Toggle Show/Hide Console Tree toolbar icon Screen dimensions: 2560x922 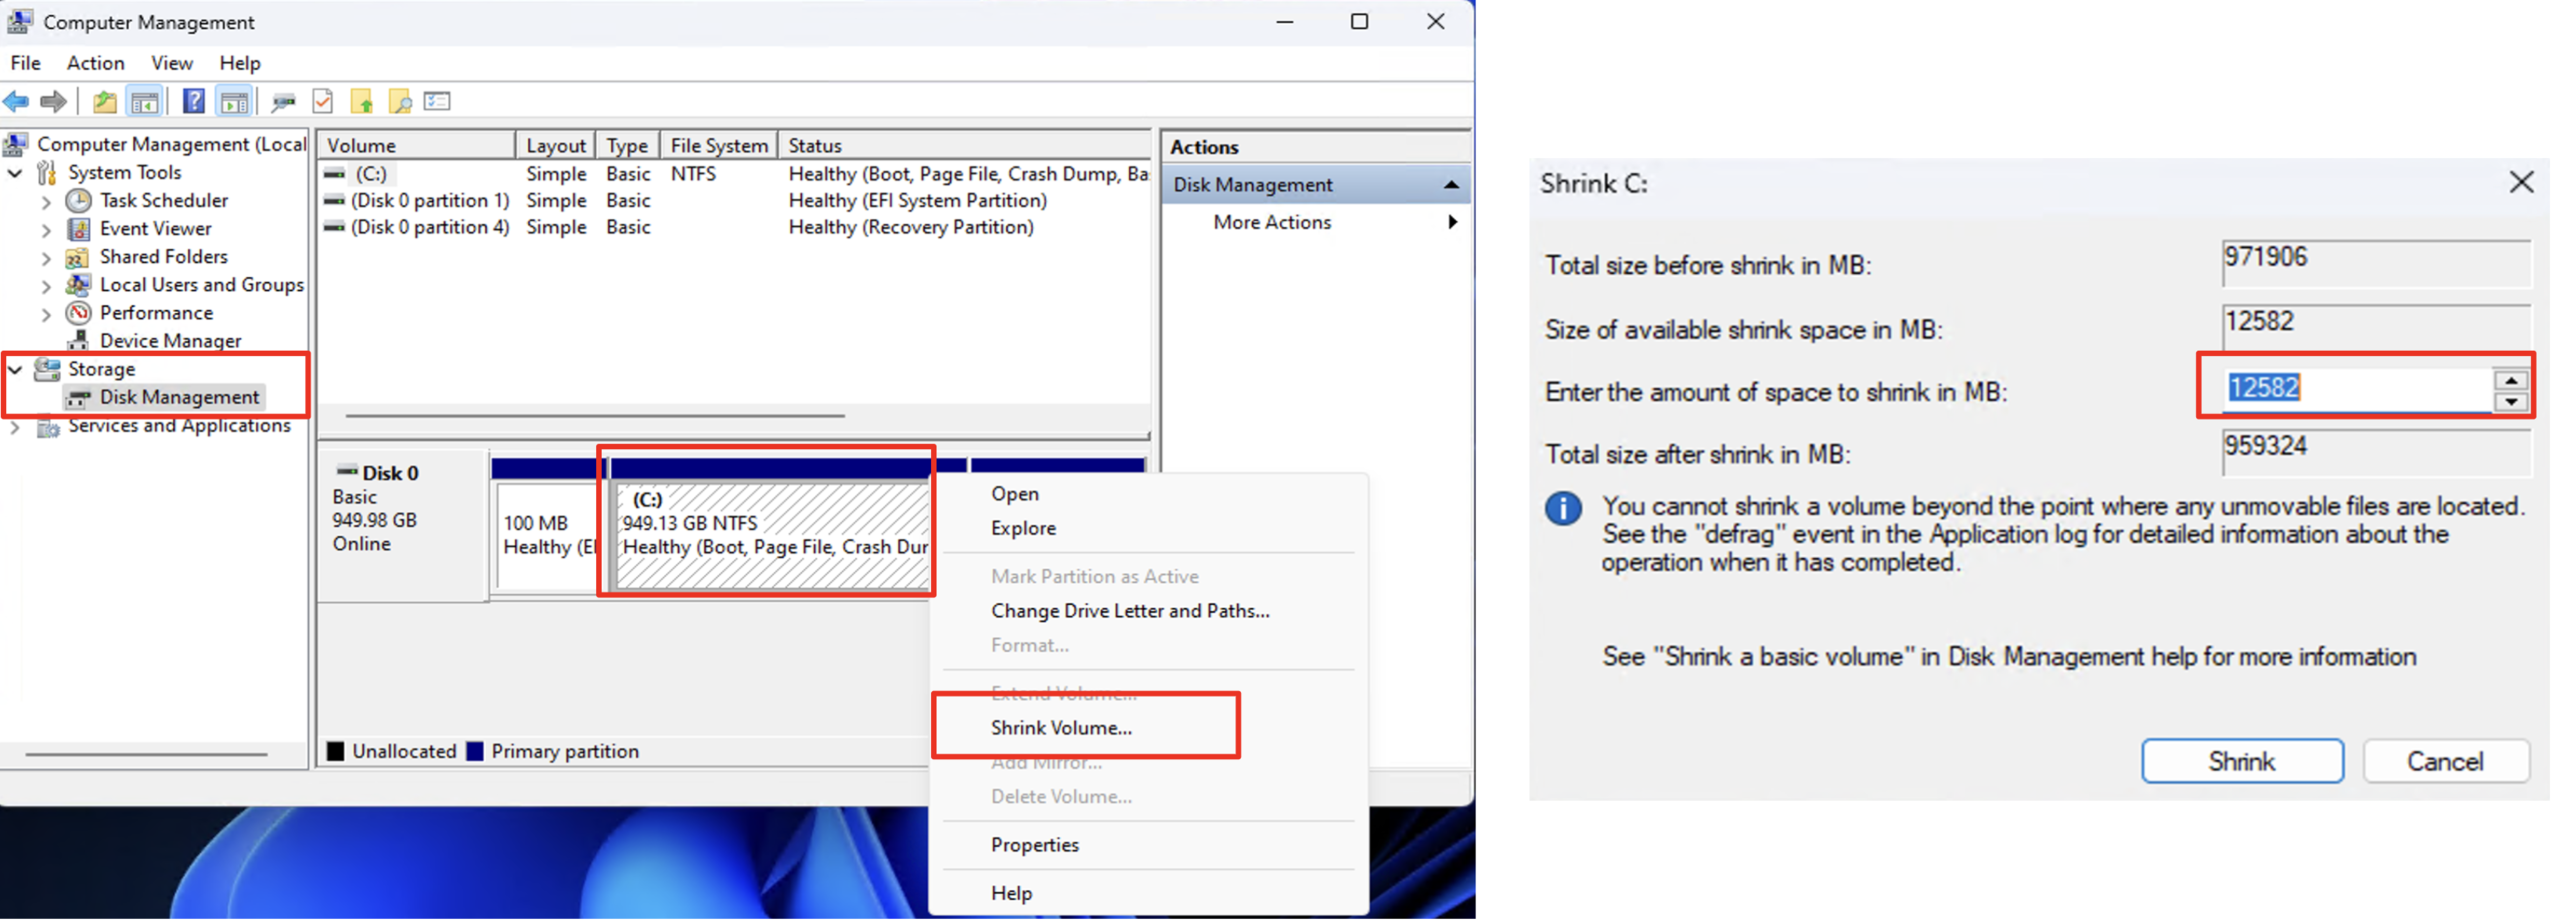(144, 101)
